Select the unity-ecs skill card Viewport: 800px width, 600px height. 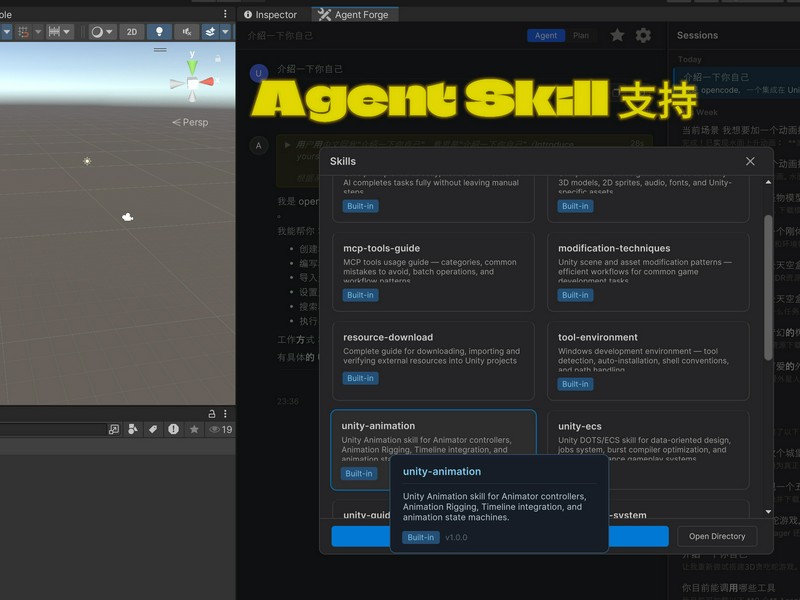coord(648,449)
